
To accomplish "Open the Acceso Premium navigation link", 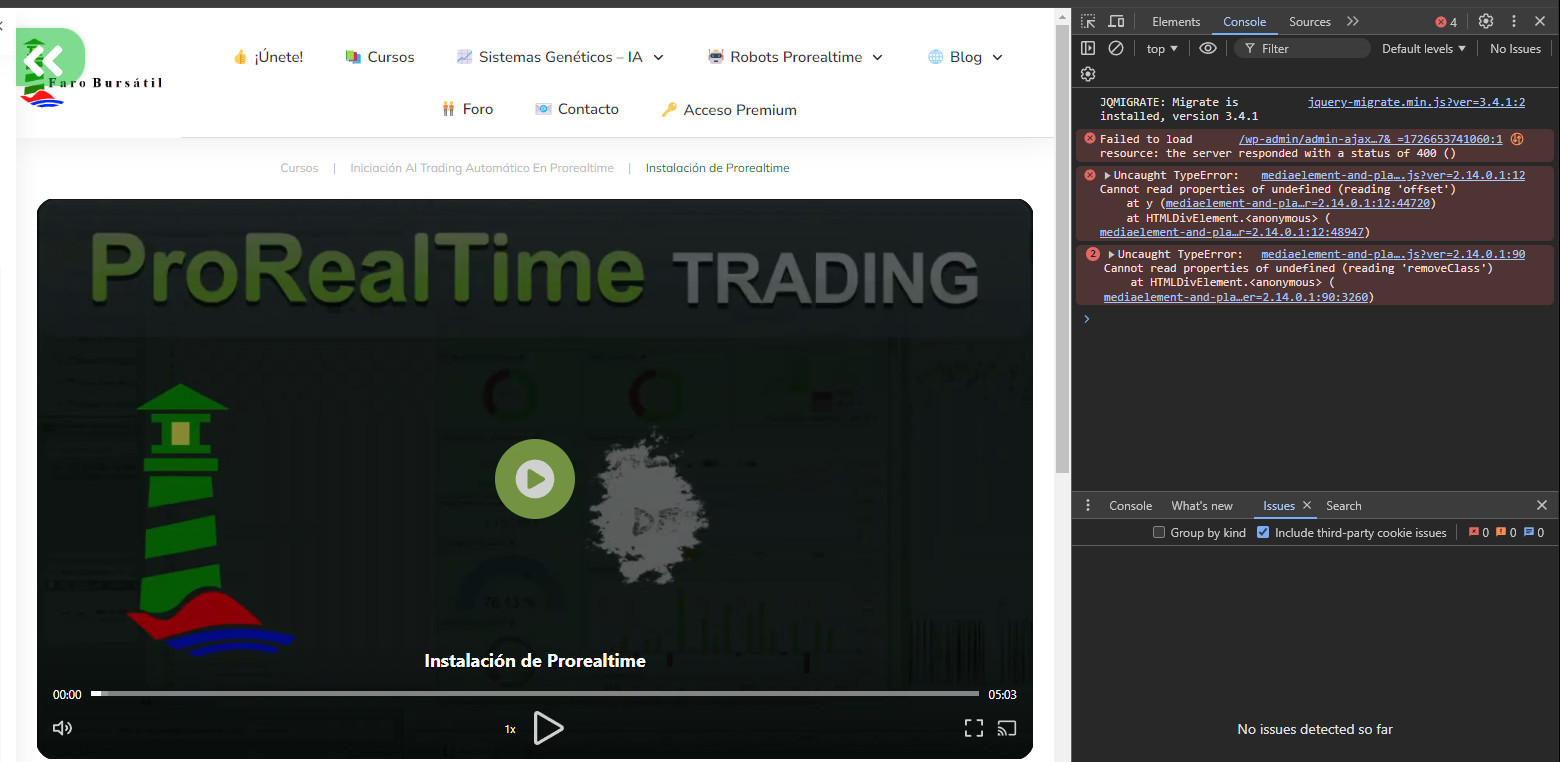I will coord(729,110).
